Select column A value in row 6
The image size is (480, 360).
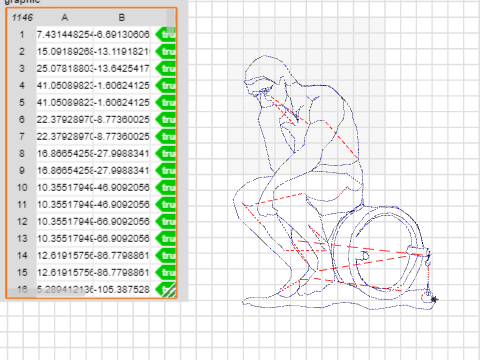click(x=65, y=119)
